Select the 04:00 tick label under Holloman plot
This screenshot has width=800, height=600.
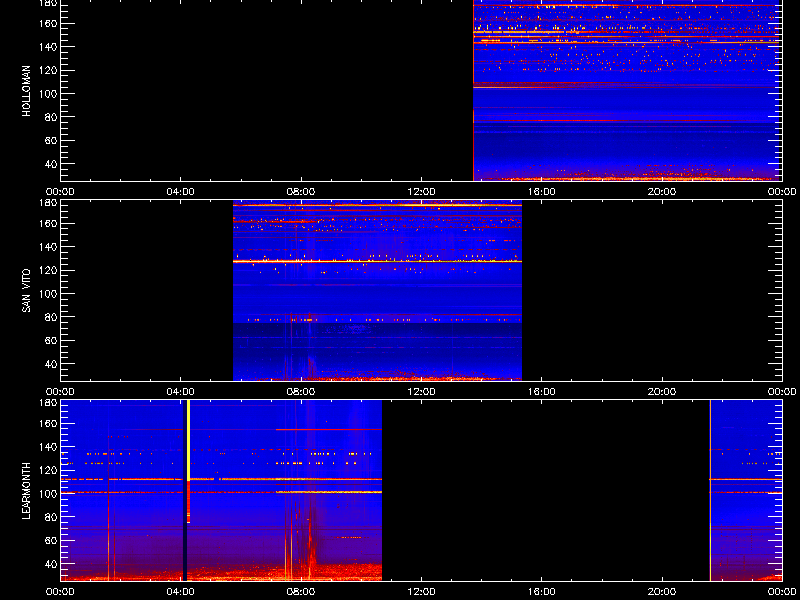click(x=181, y=192)
